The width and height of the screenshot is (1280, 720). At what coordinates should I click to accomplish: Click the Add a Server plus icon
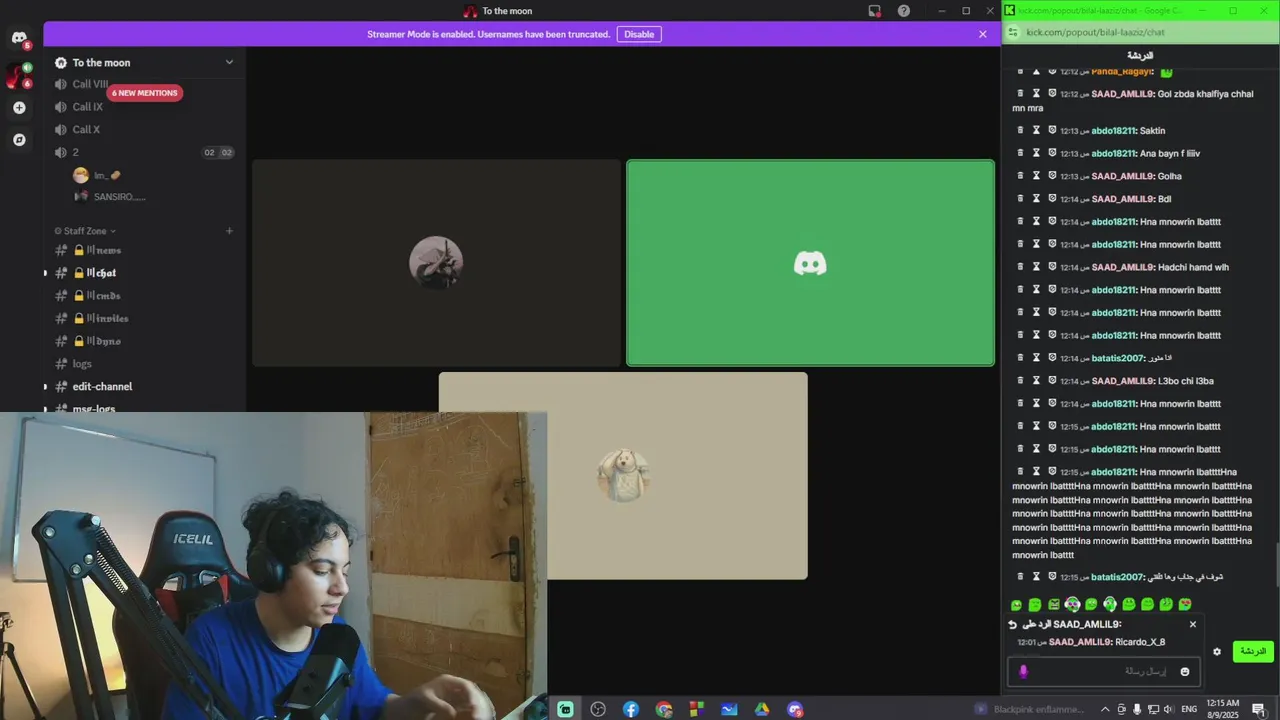click(19, 107)
